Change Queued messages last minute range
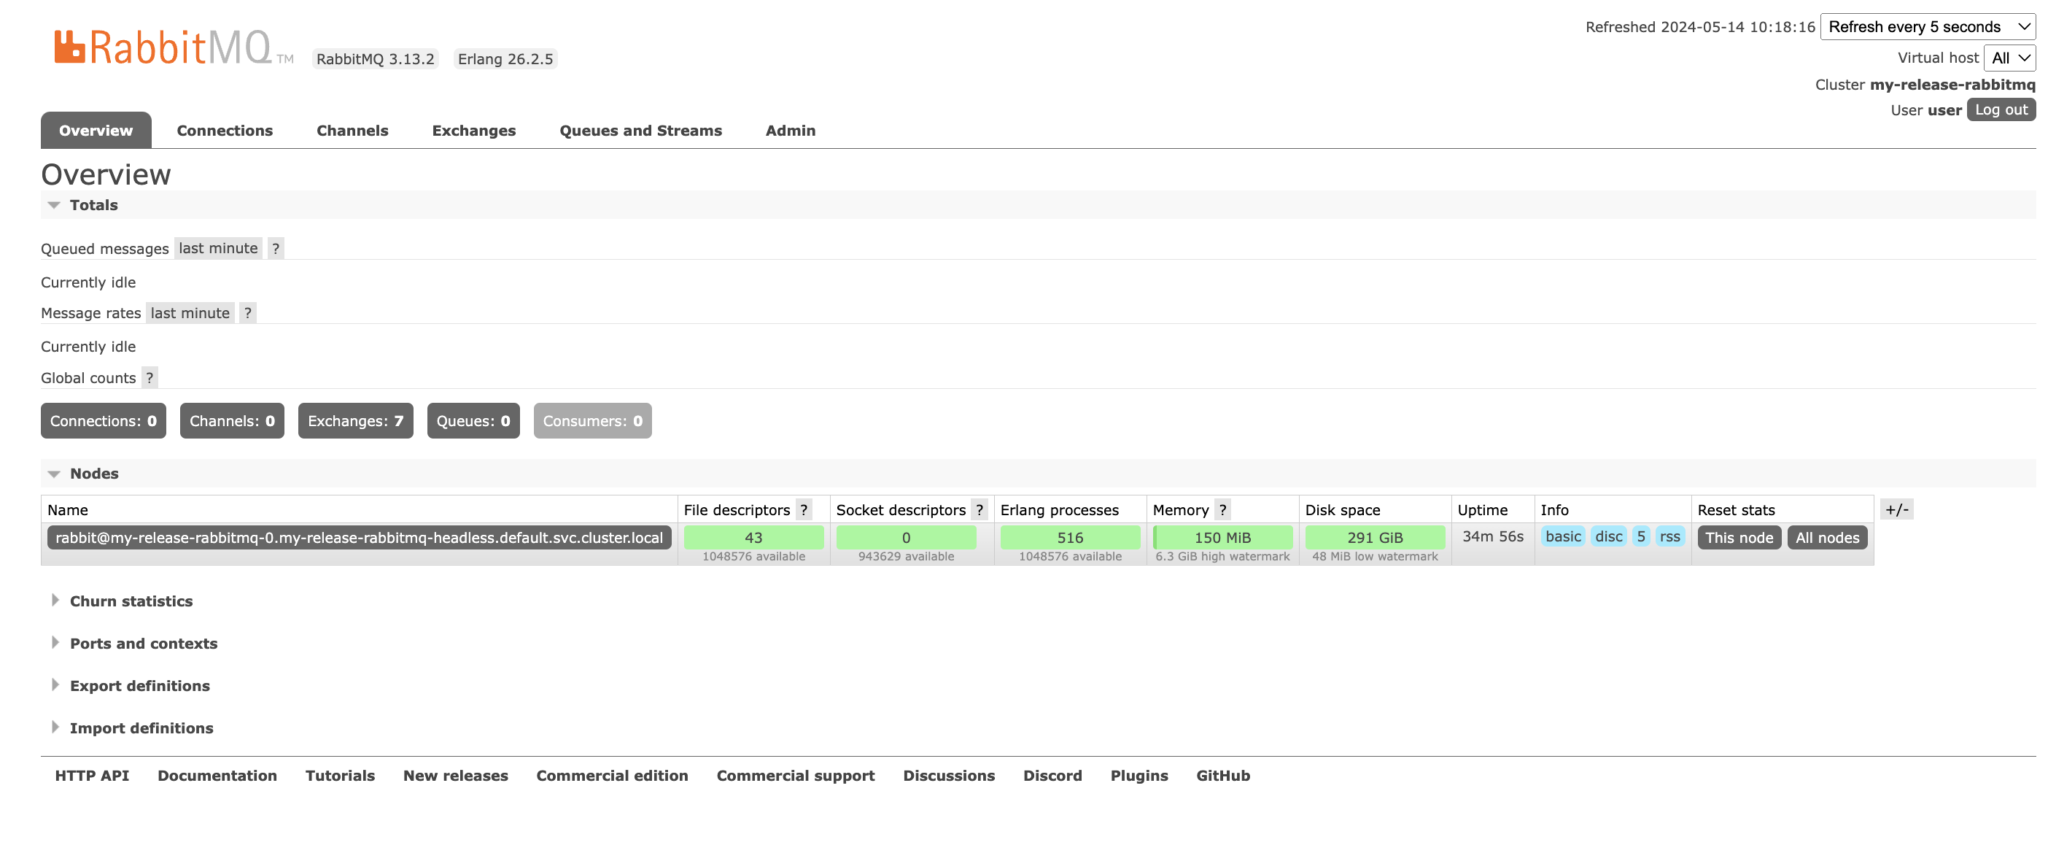Viewport: 2048px width, 845px height. [218, 248]
